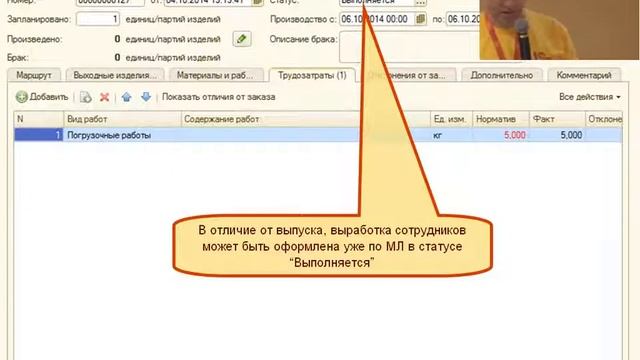
Task: Click the Вид работ column header
Action: [122, 119]
